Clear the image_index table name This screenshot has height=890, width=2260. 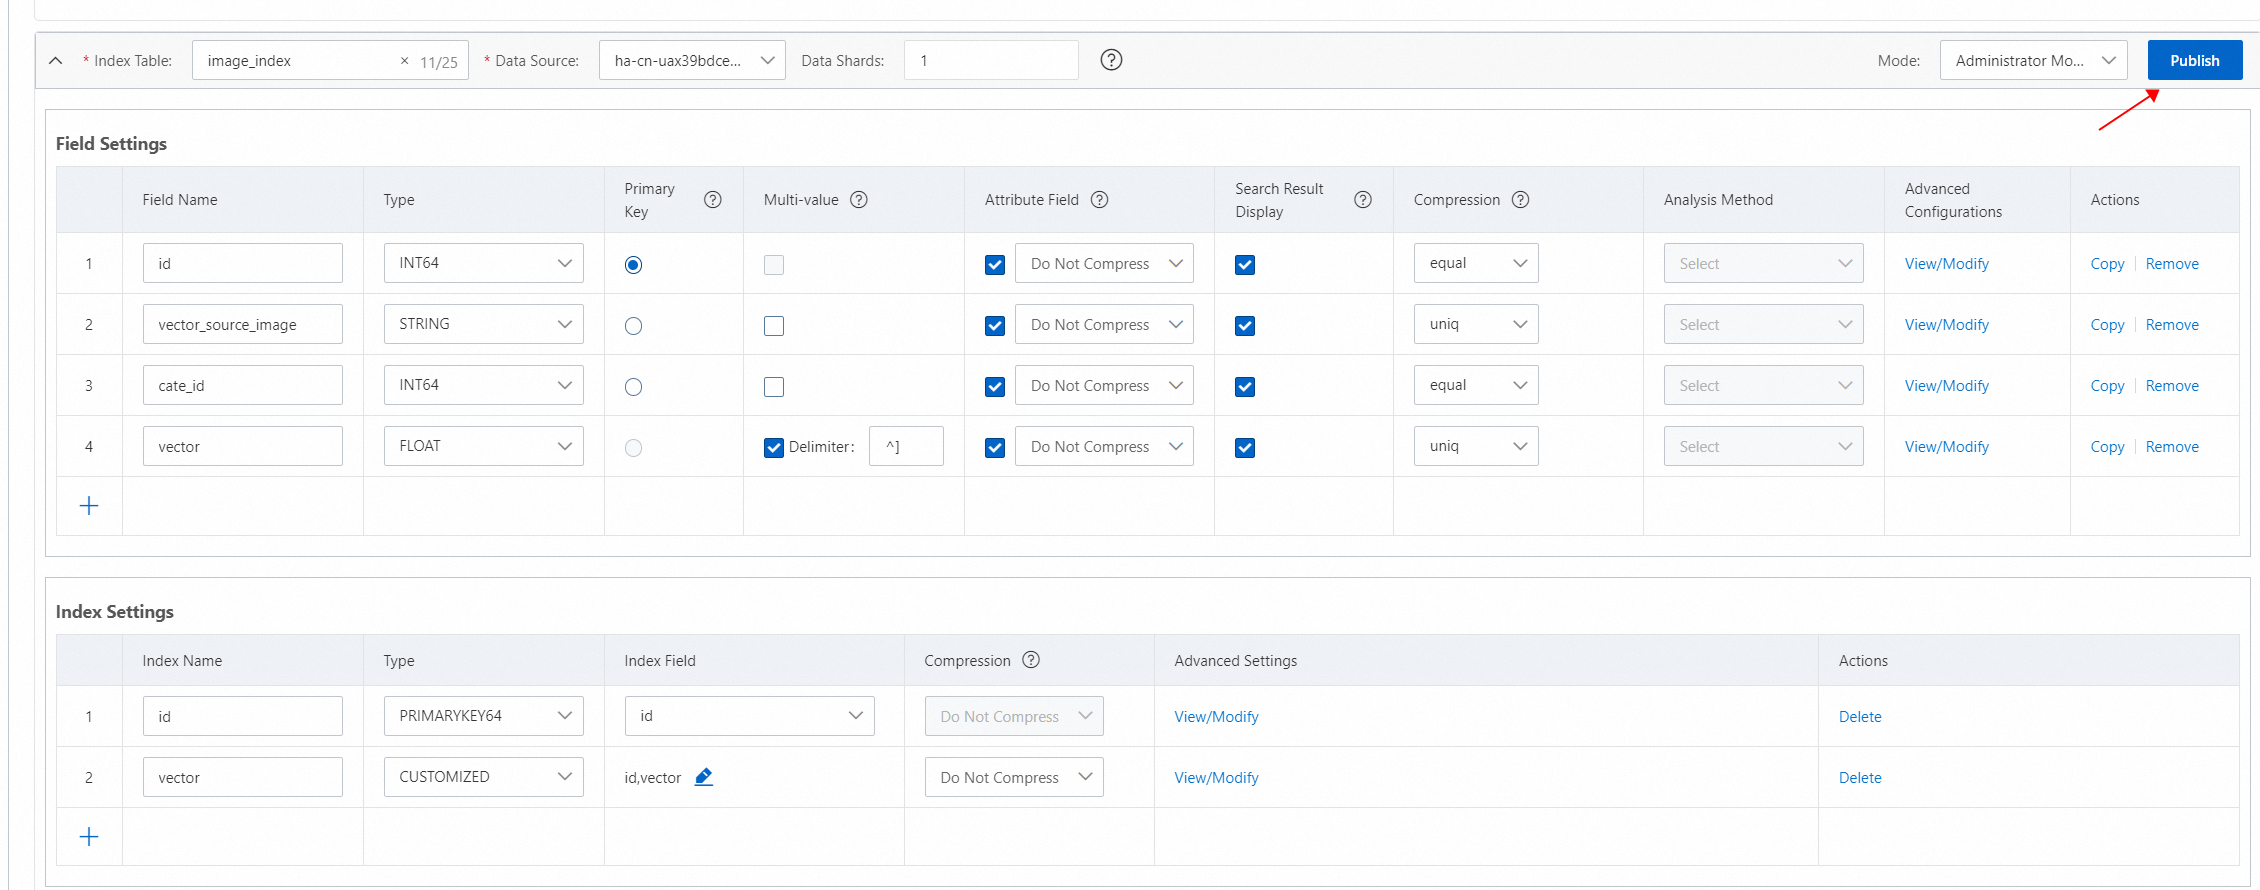(404, 61)
